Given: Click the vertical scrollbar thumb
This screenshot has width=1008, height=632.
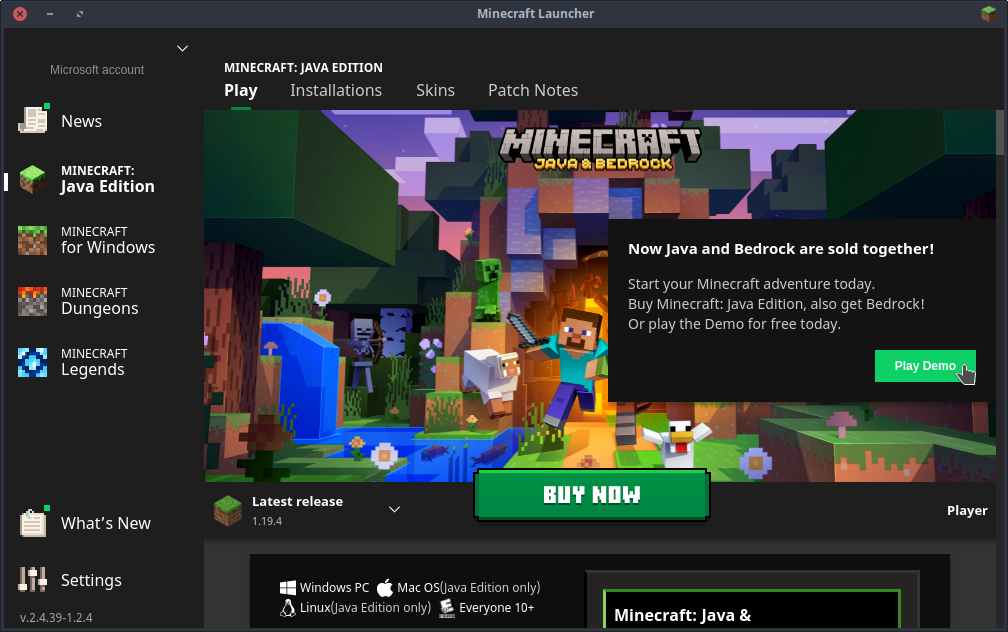Looking at the screenshot, I should tap(1000, 132).
